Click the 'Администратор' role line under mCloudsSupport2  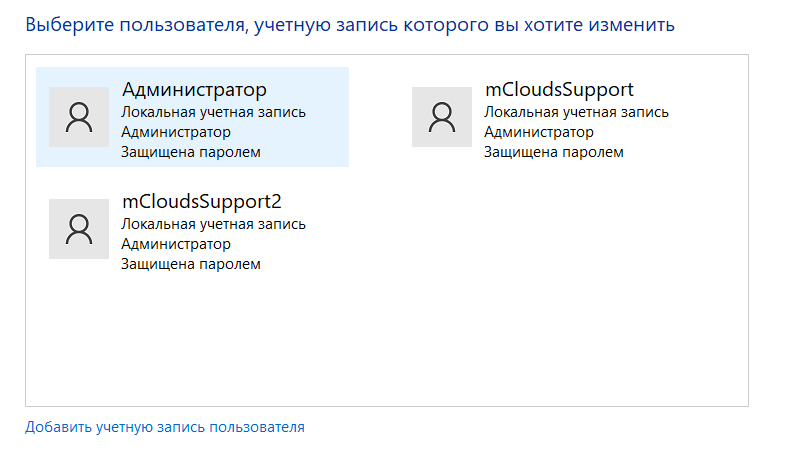(176, 244)
